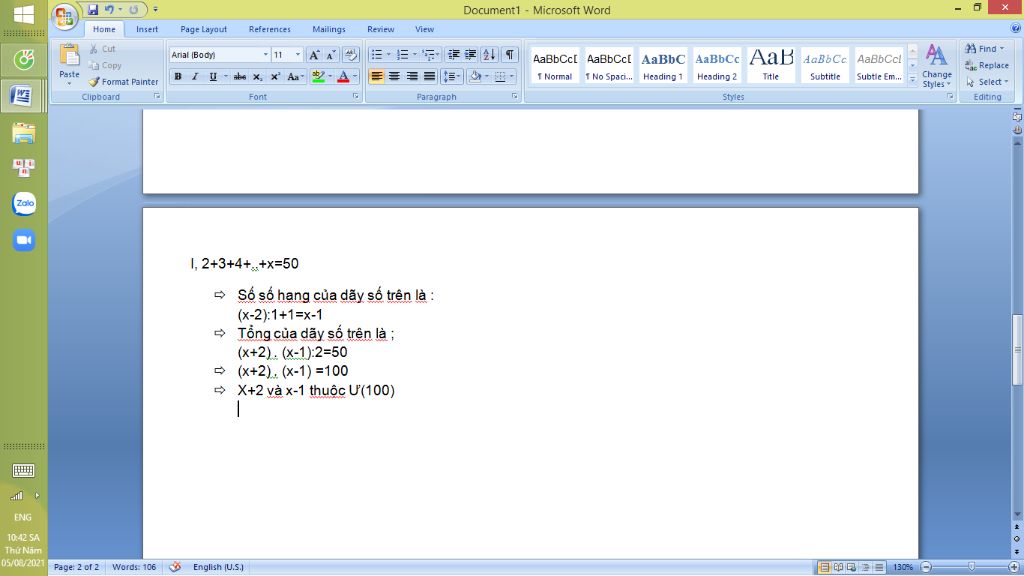Toggle Bold formatting

[x=178, y=76]
